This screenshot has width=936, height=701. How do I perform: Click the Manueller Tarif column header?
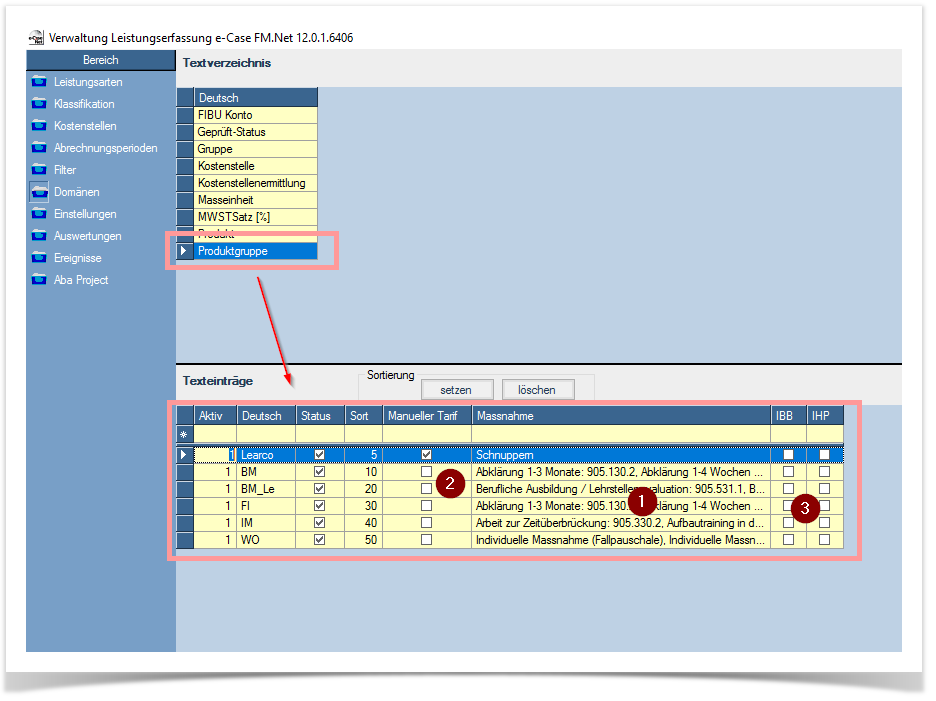pos(427,416)
